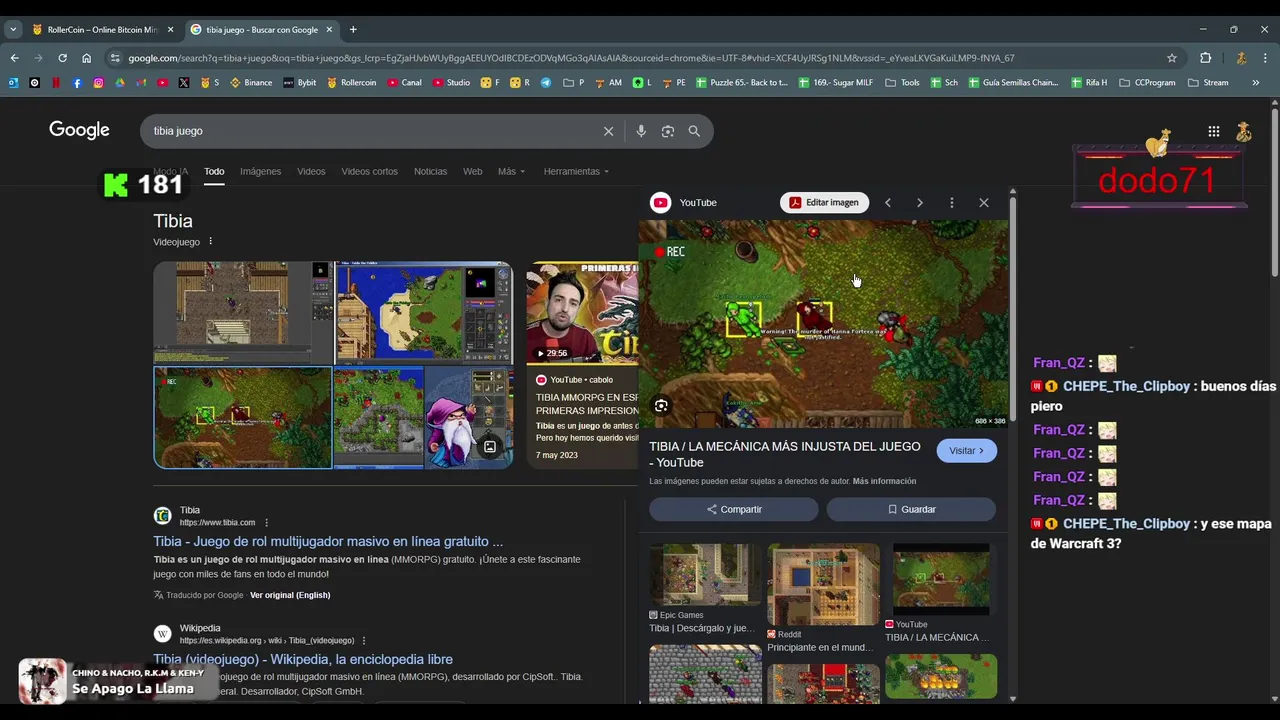
Task: Open the Google Drive bookmark
Action: click(x=120, y=83)
